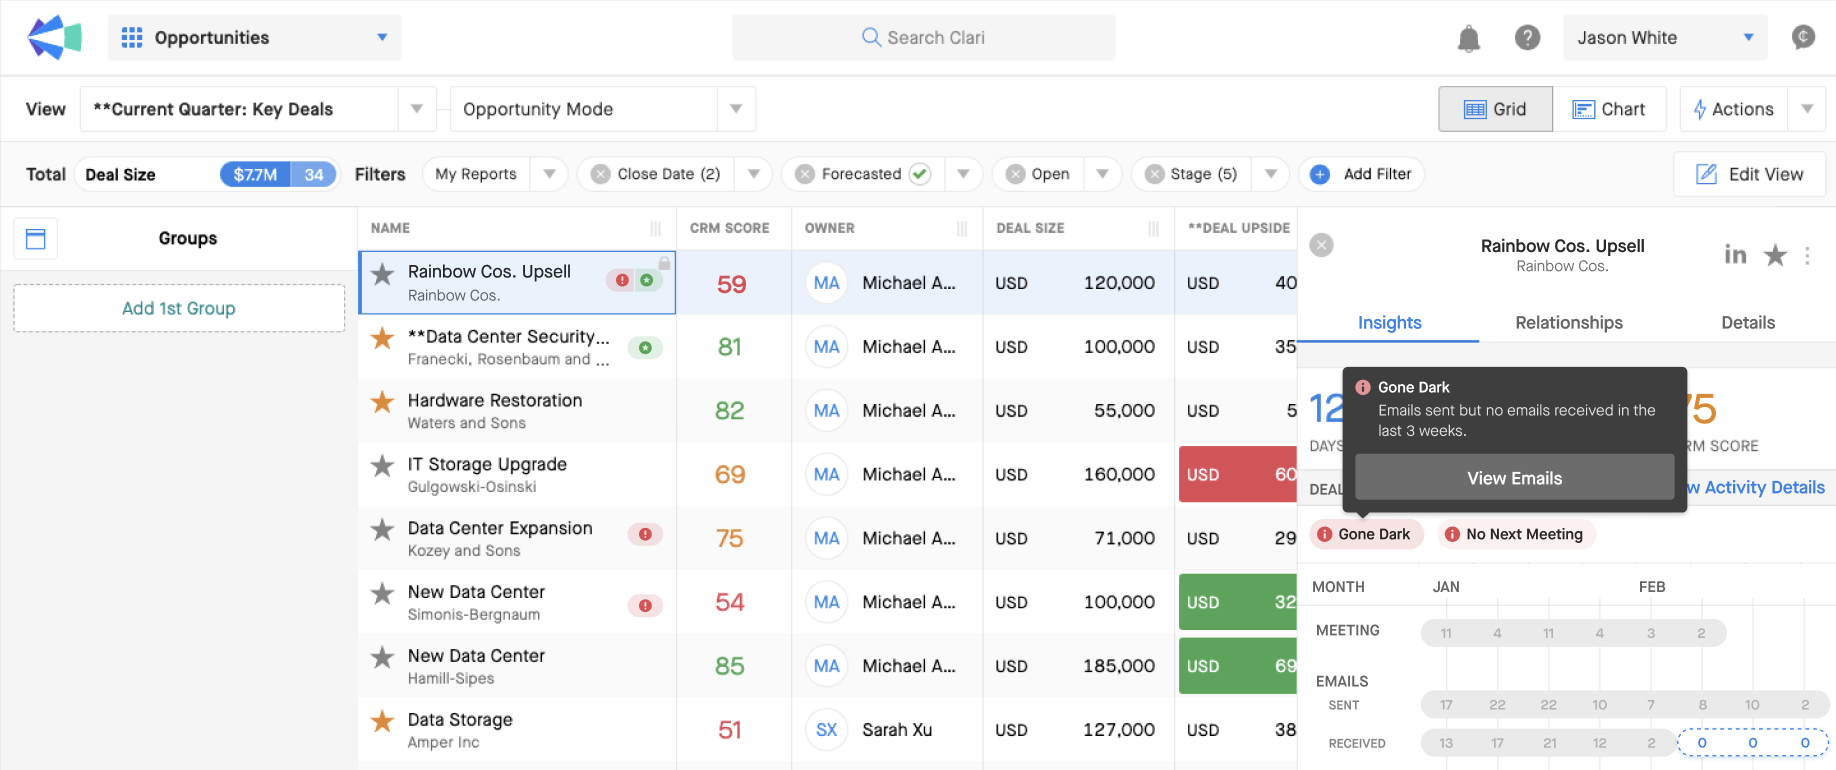Click red alert badge on Rainbow Cos. Upsell
The image size is (1836, 770).
[x=623, y=280]
